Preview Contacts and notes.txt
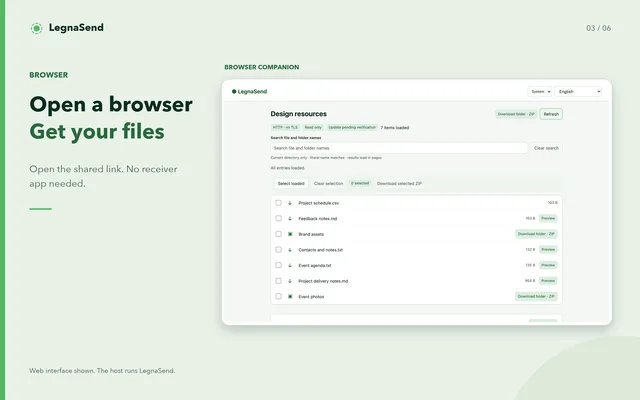This screenshot has width=640, height=400. coord(548,250)
